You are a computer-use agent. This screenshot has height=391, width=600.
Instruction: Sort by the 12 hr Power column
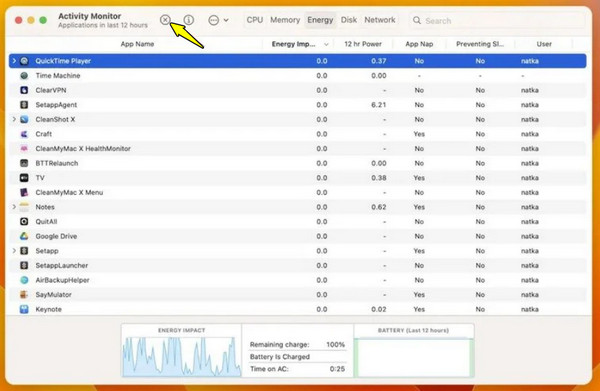(x=363, y=44)
